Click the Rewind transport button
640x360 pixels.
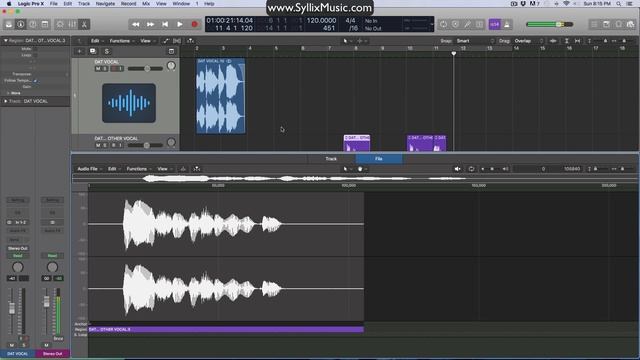[136, 24]
